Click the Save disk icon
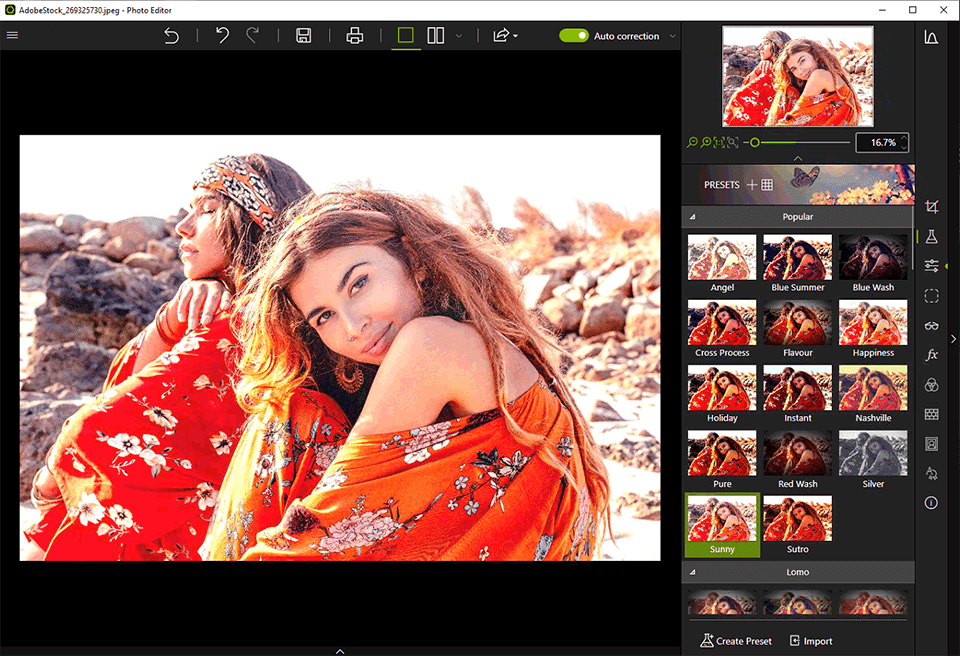Image resolution: width=960 pixels, height=656 pixels. pos(304,36)
